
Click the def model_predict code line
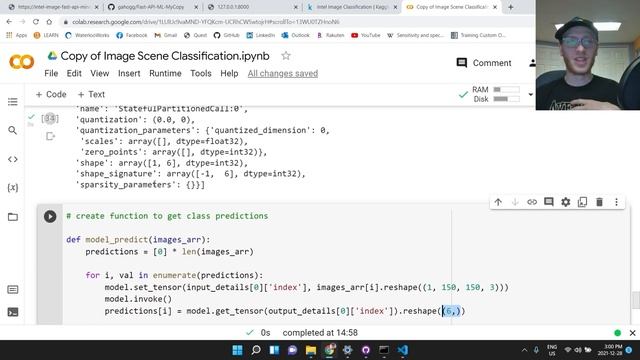pos(138,240)
